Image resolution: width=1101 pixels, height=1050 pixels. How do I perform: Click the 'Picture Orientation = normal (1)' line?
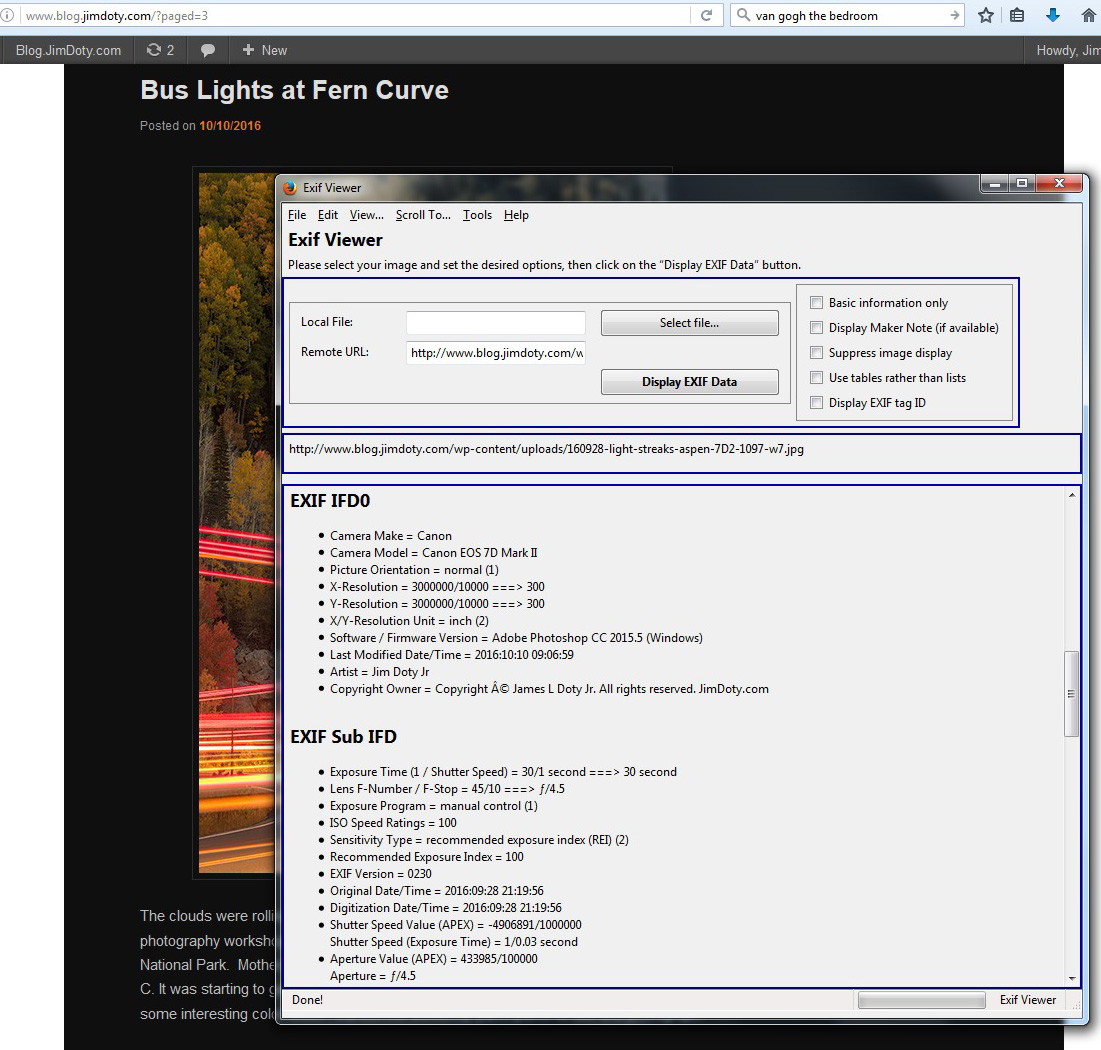click(414, 570)
